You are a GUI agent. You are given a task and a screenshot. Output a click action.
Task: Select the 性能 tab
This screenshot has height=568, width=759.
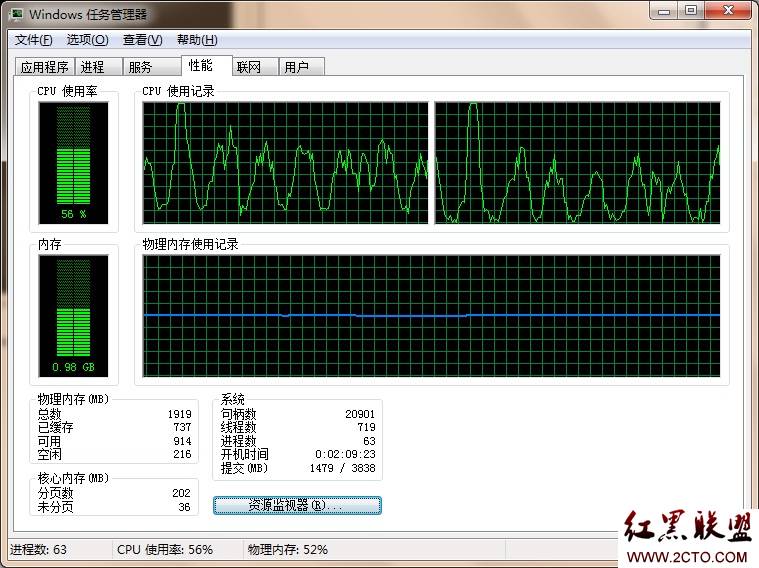[207, 65]
